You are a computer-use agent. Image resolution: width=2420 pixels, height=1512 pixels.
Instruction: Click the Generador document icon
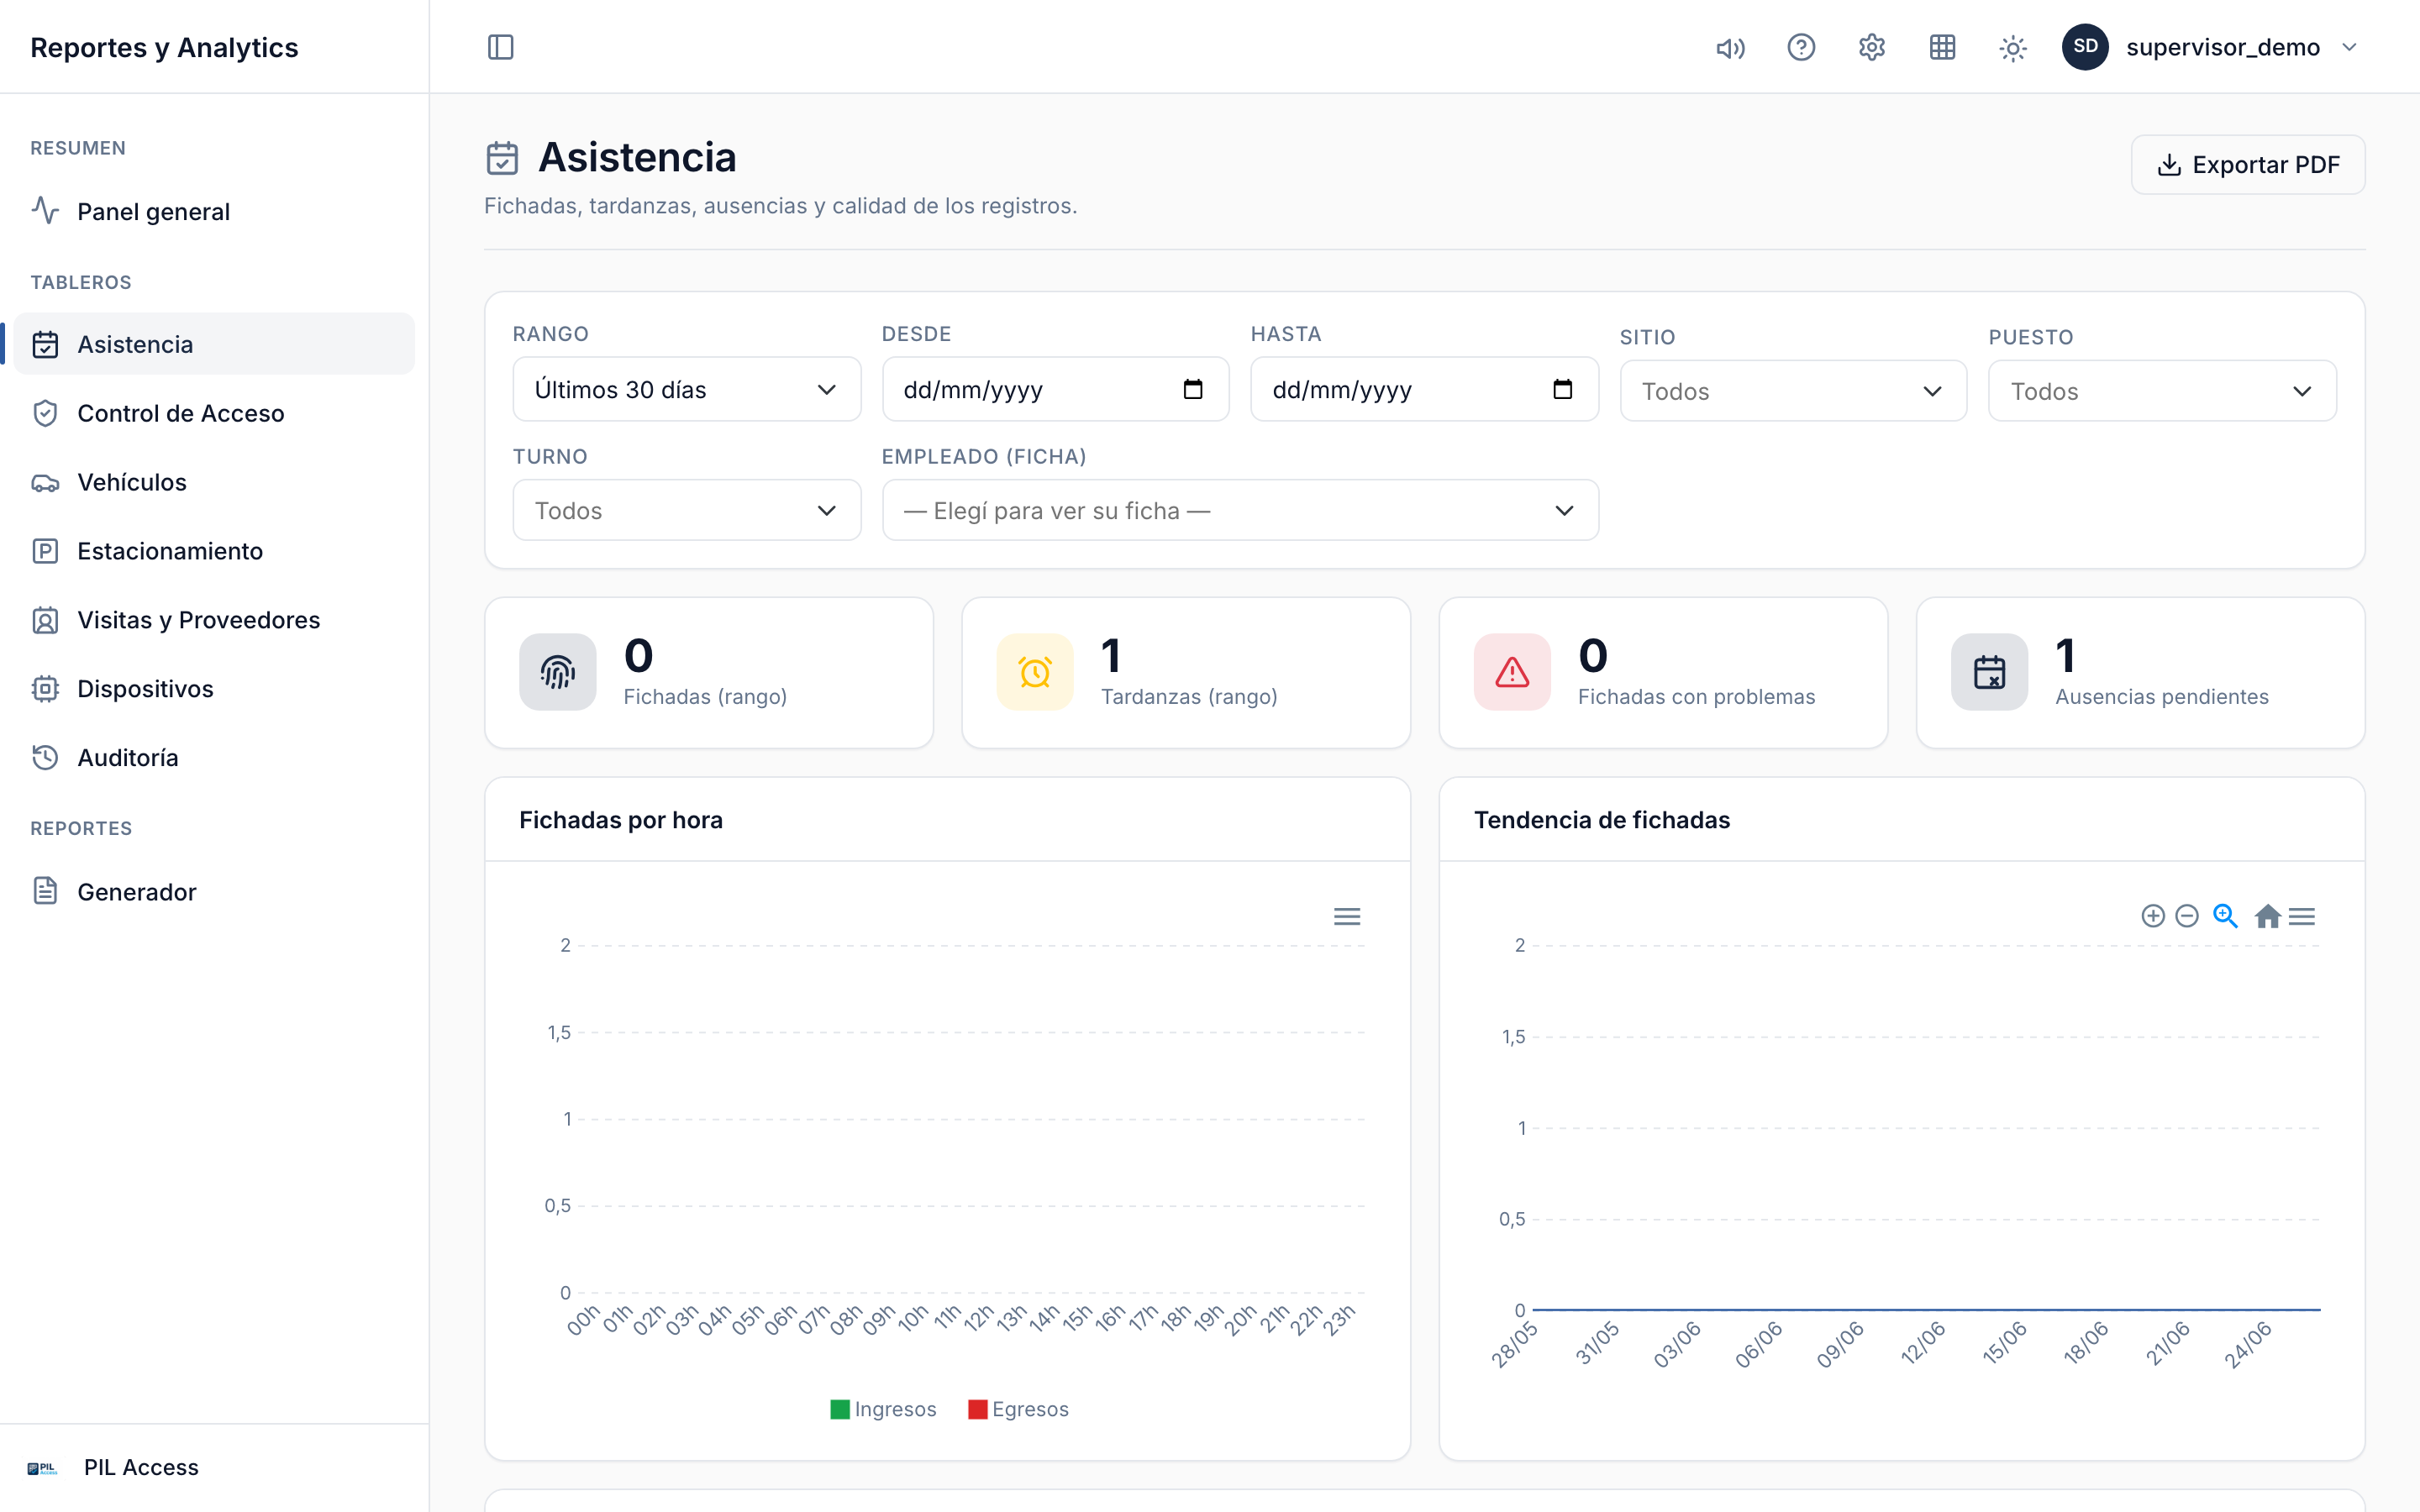(x=45, y=891)
